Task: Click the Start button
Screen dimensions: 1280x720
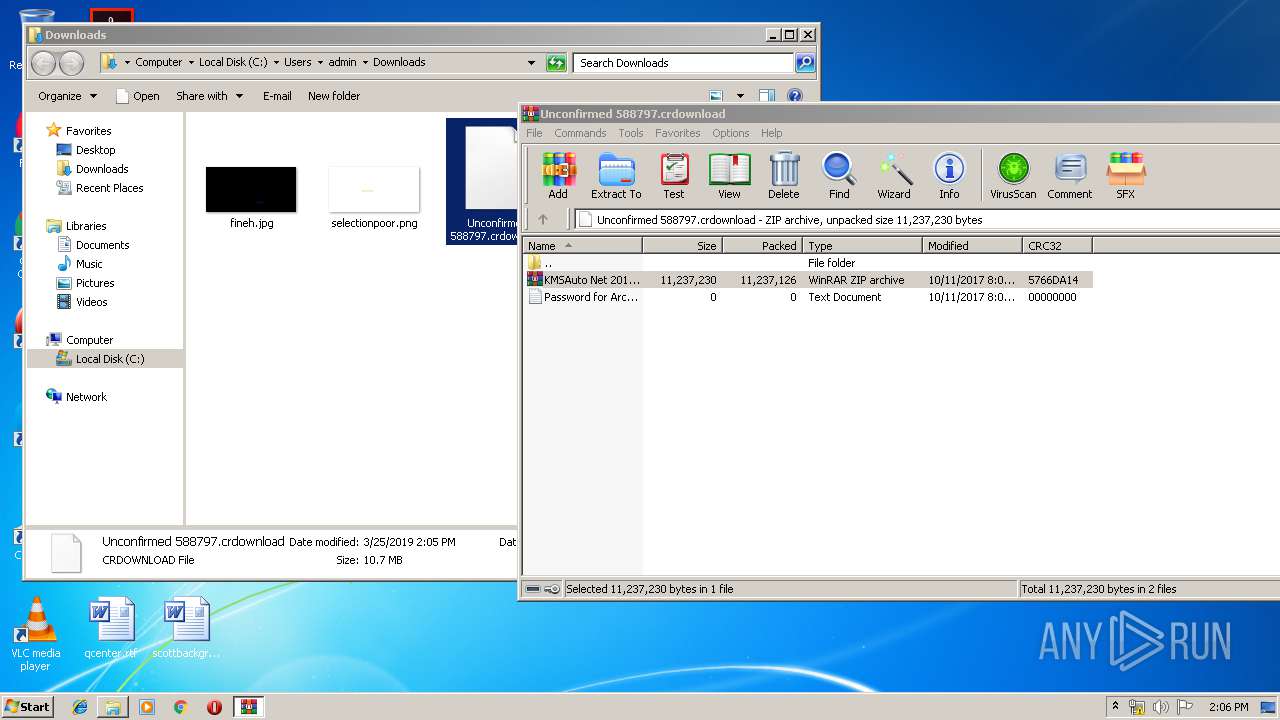Action: point(27,707)
